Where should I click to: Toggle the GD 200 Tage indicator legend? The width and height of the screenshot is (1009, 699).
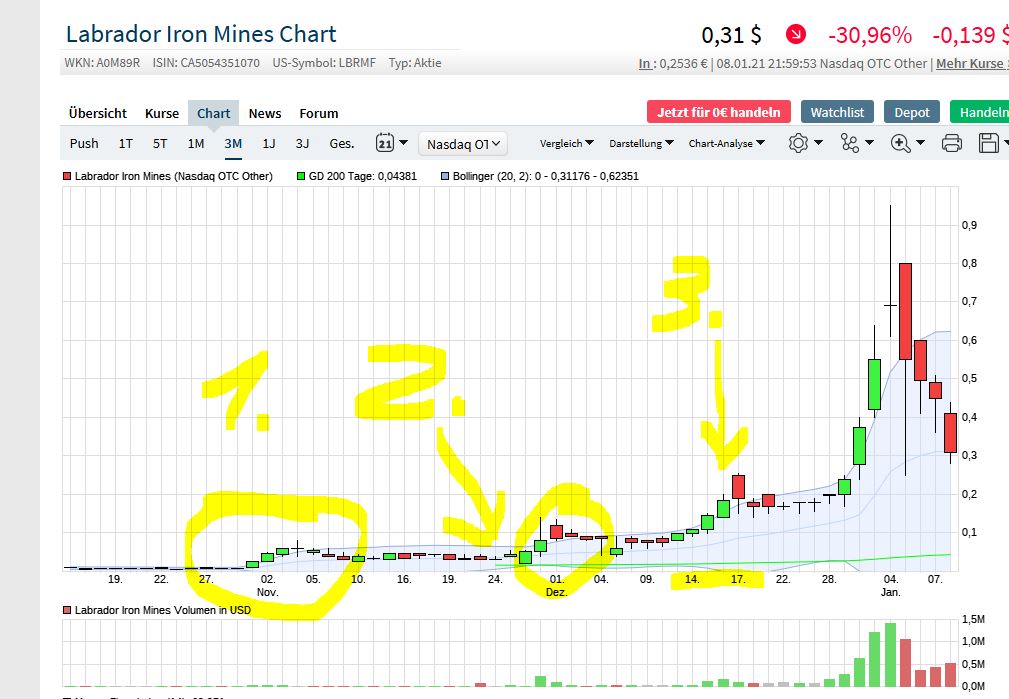click(x=302, y=176)
